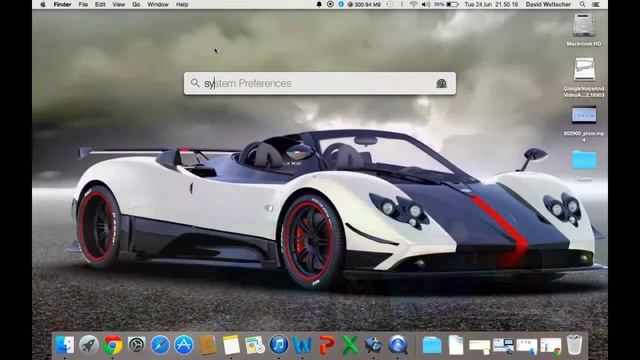Open the File menu
Viewport: 640px width, 360px height.
83,4
